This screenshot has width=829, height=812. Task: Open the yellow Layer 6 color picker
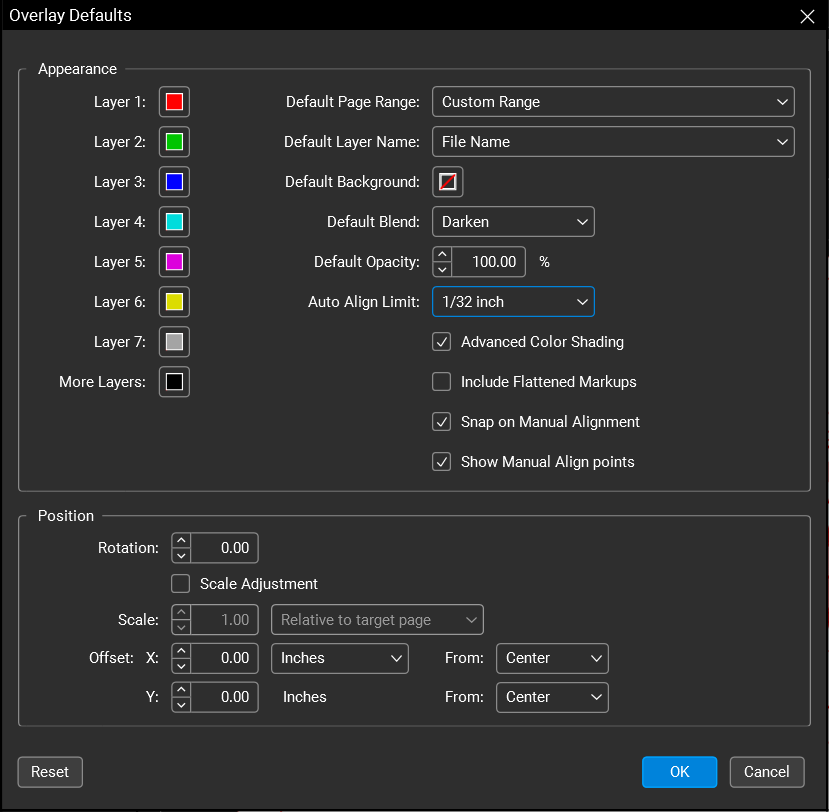(x=174, y=302)
